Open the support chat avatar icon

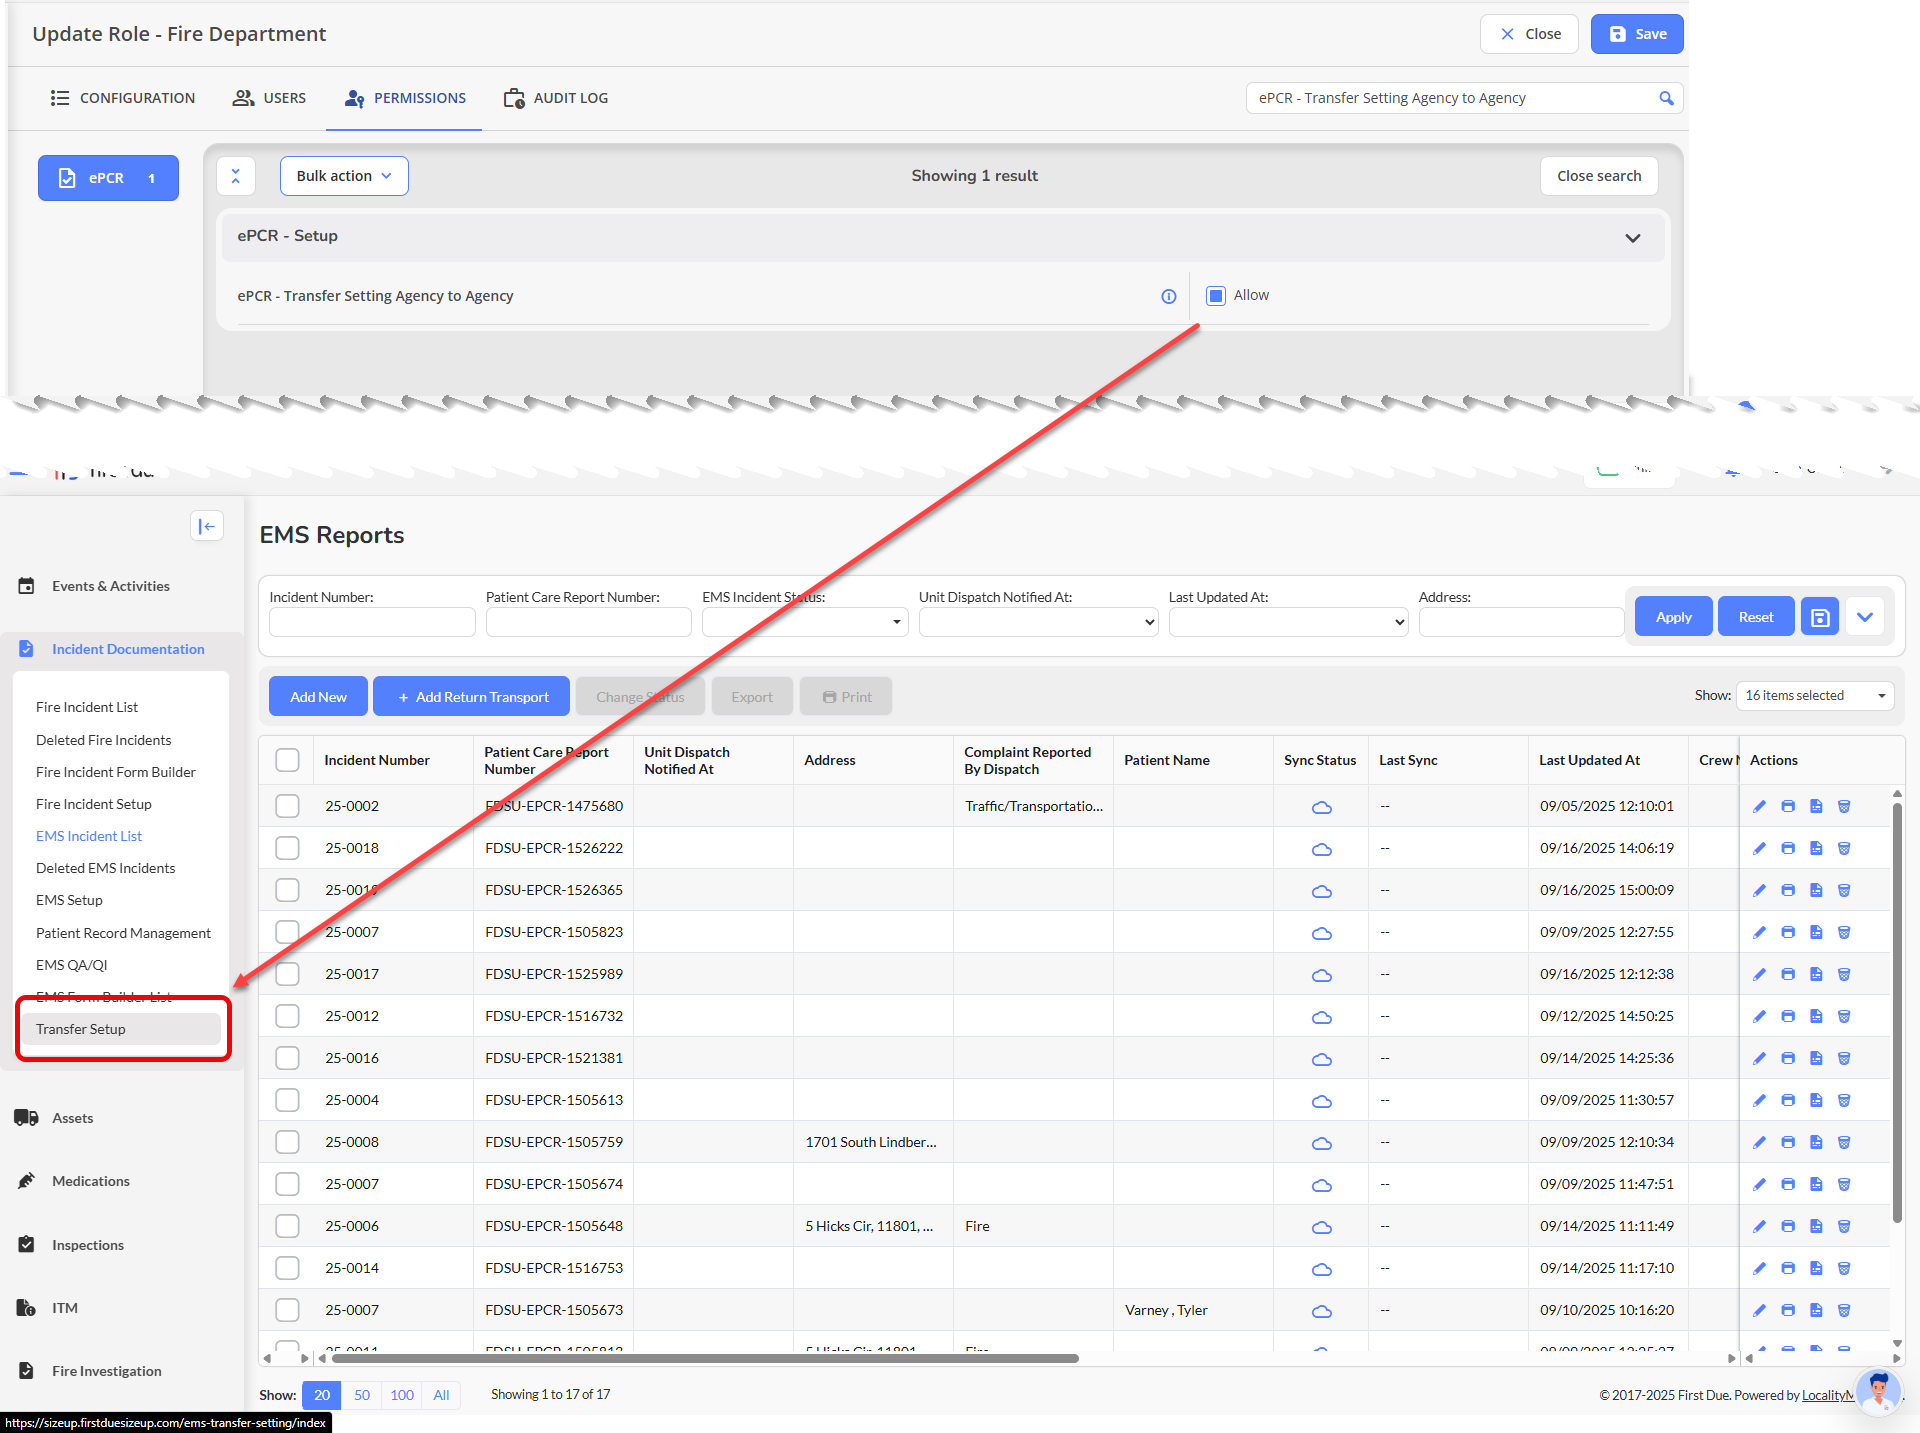pyautogui.click(x=1878, y=1391)
